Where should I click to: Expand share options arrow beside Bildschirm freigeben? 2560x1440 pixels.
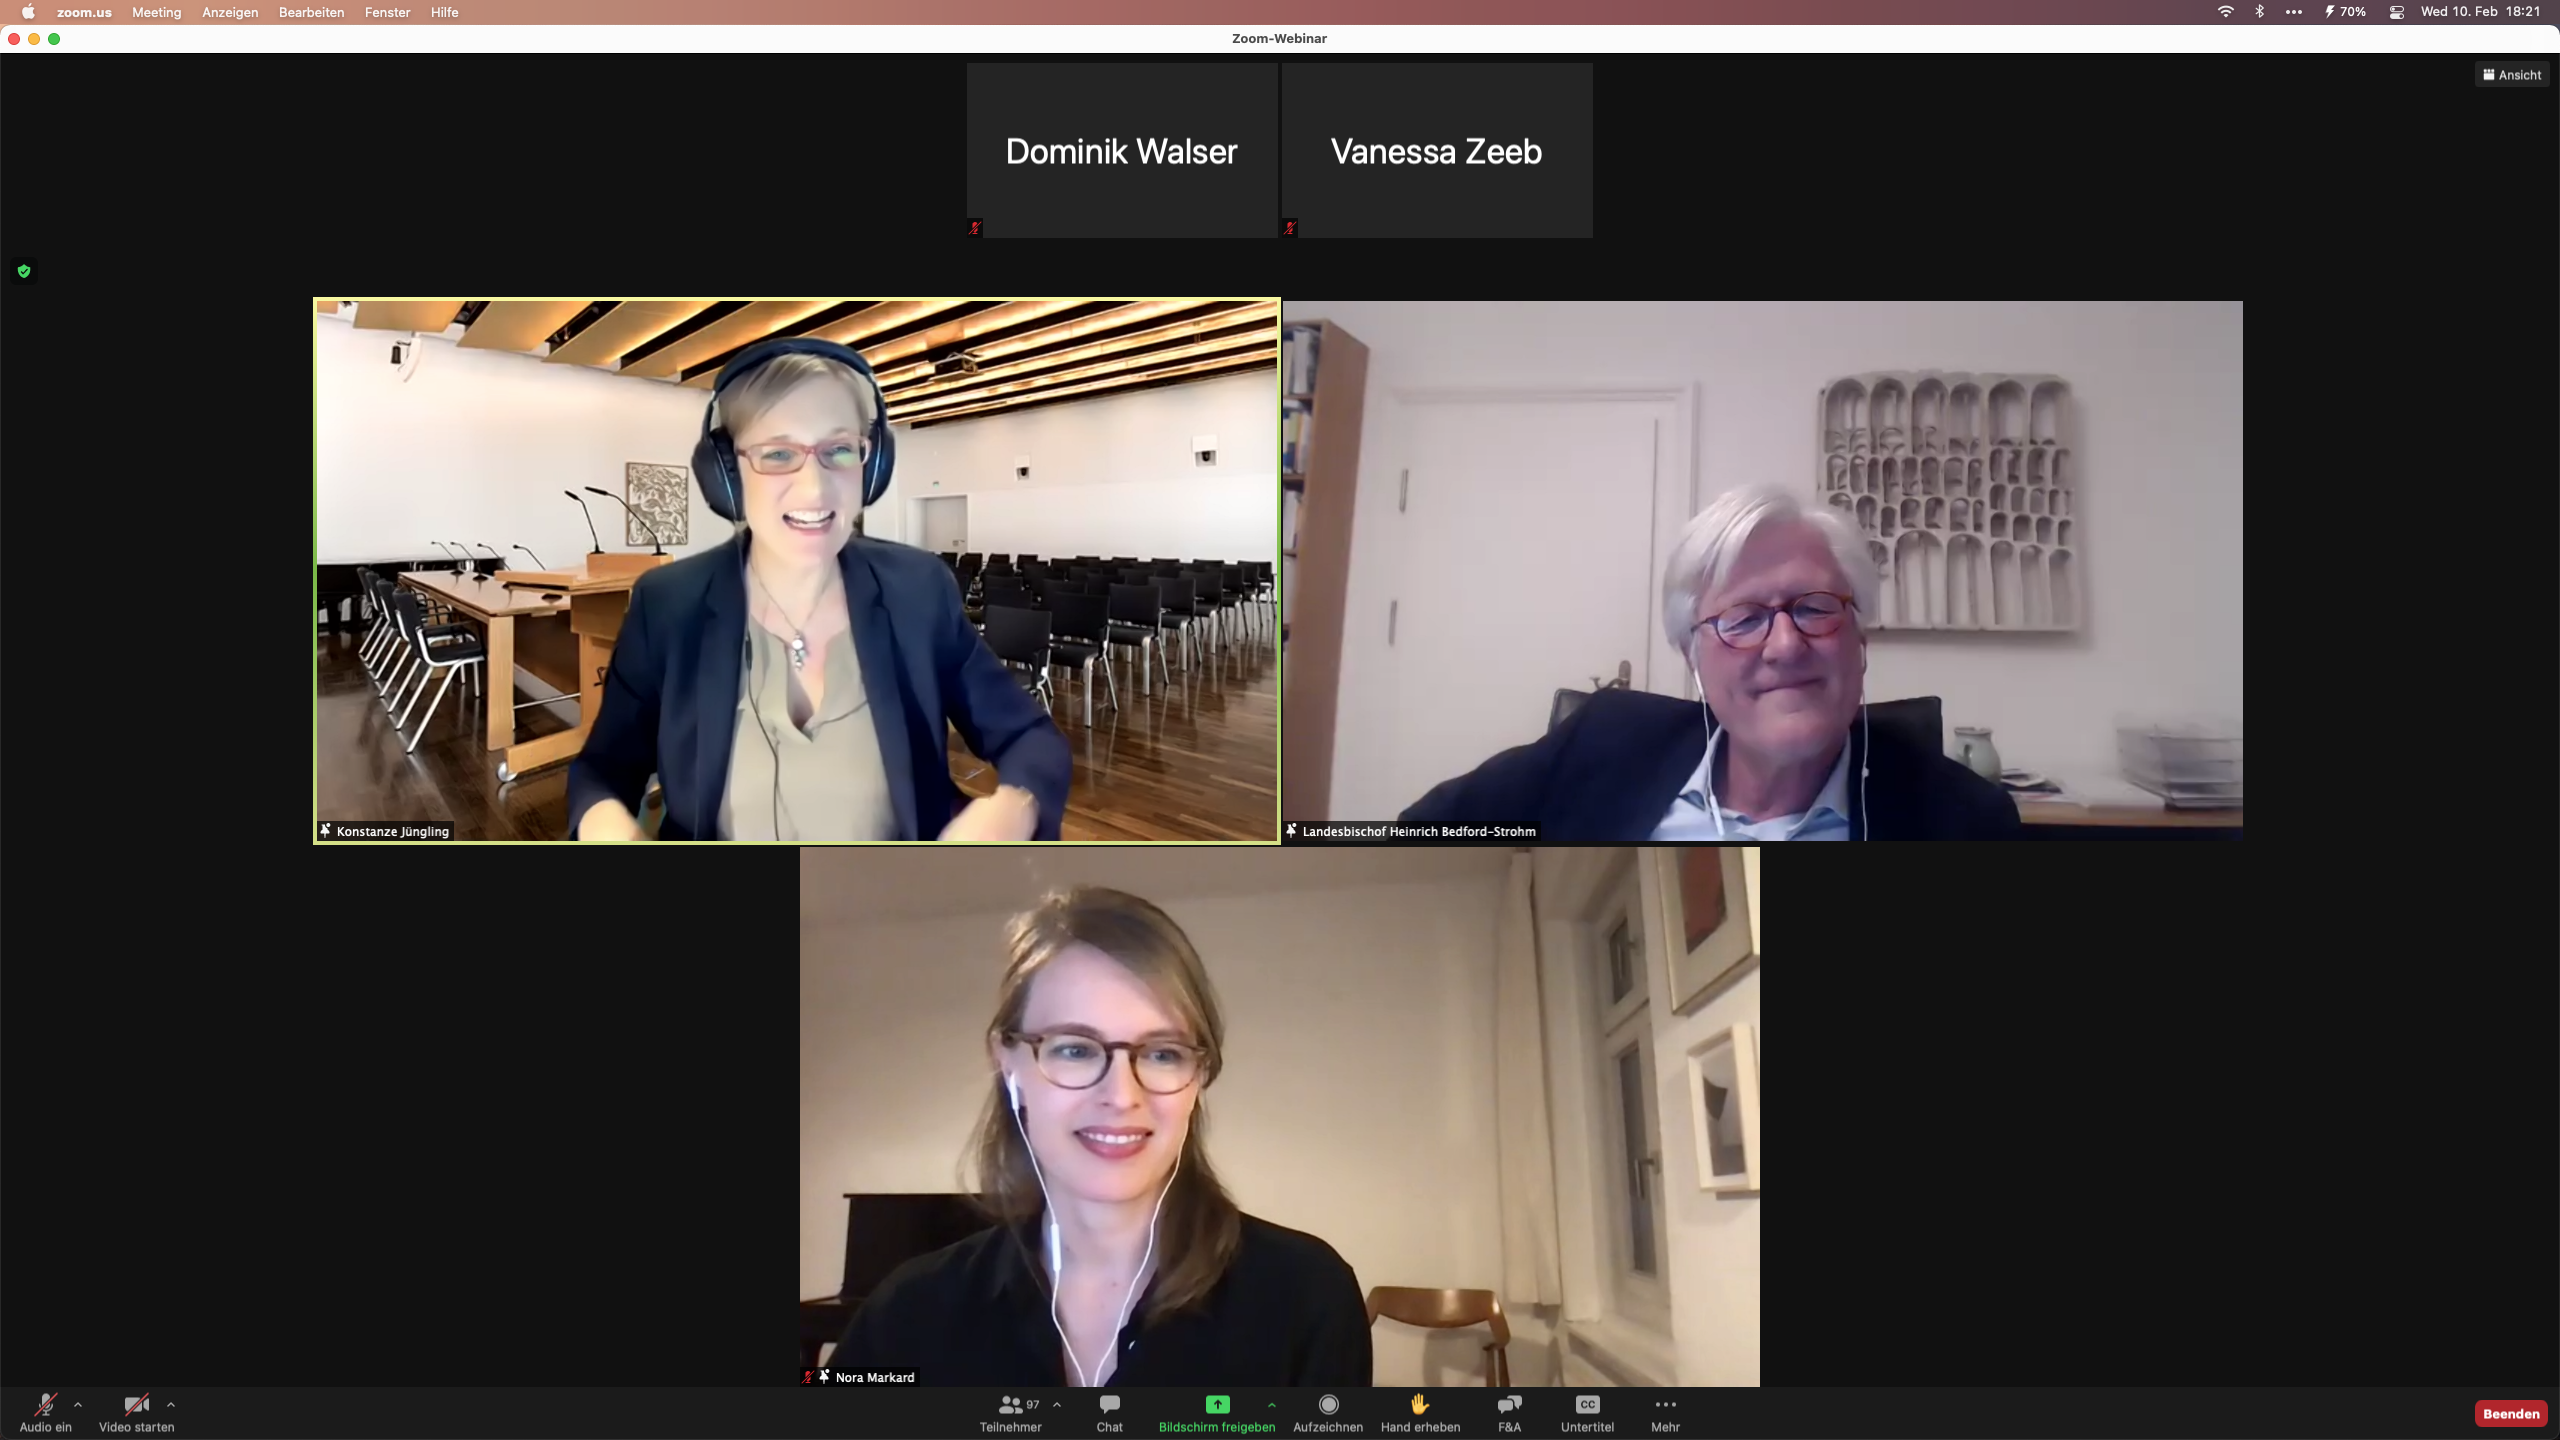pos(1271,1405)
